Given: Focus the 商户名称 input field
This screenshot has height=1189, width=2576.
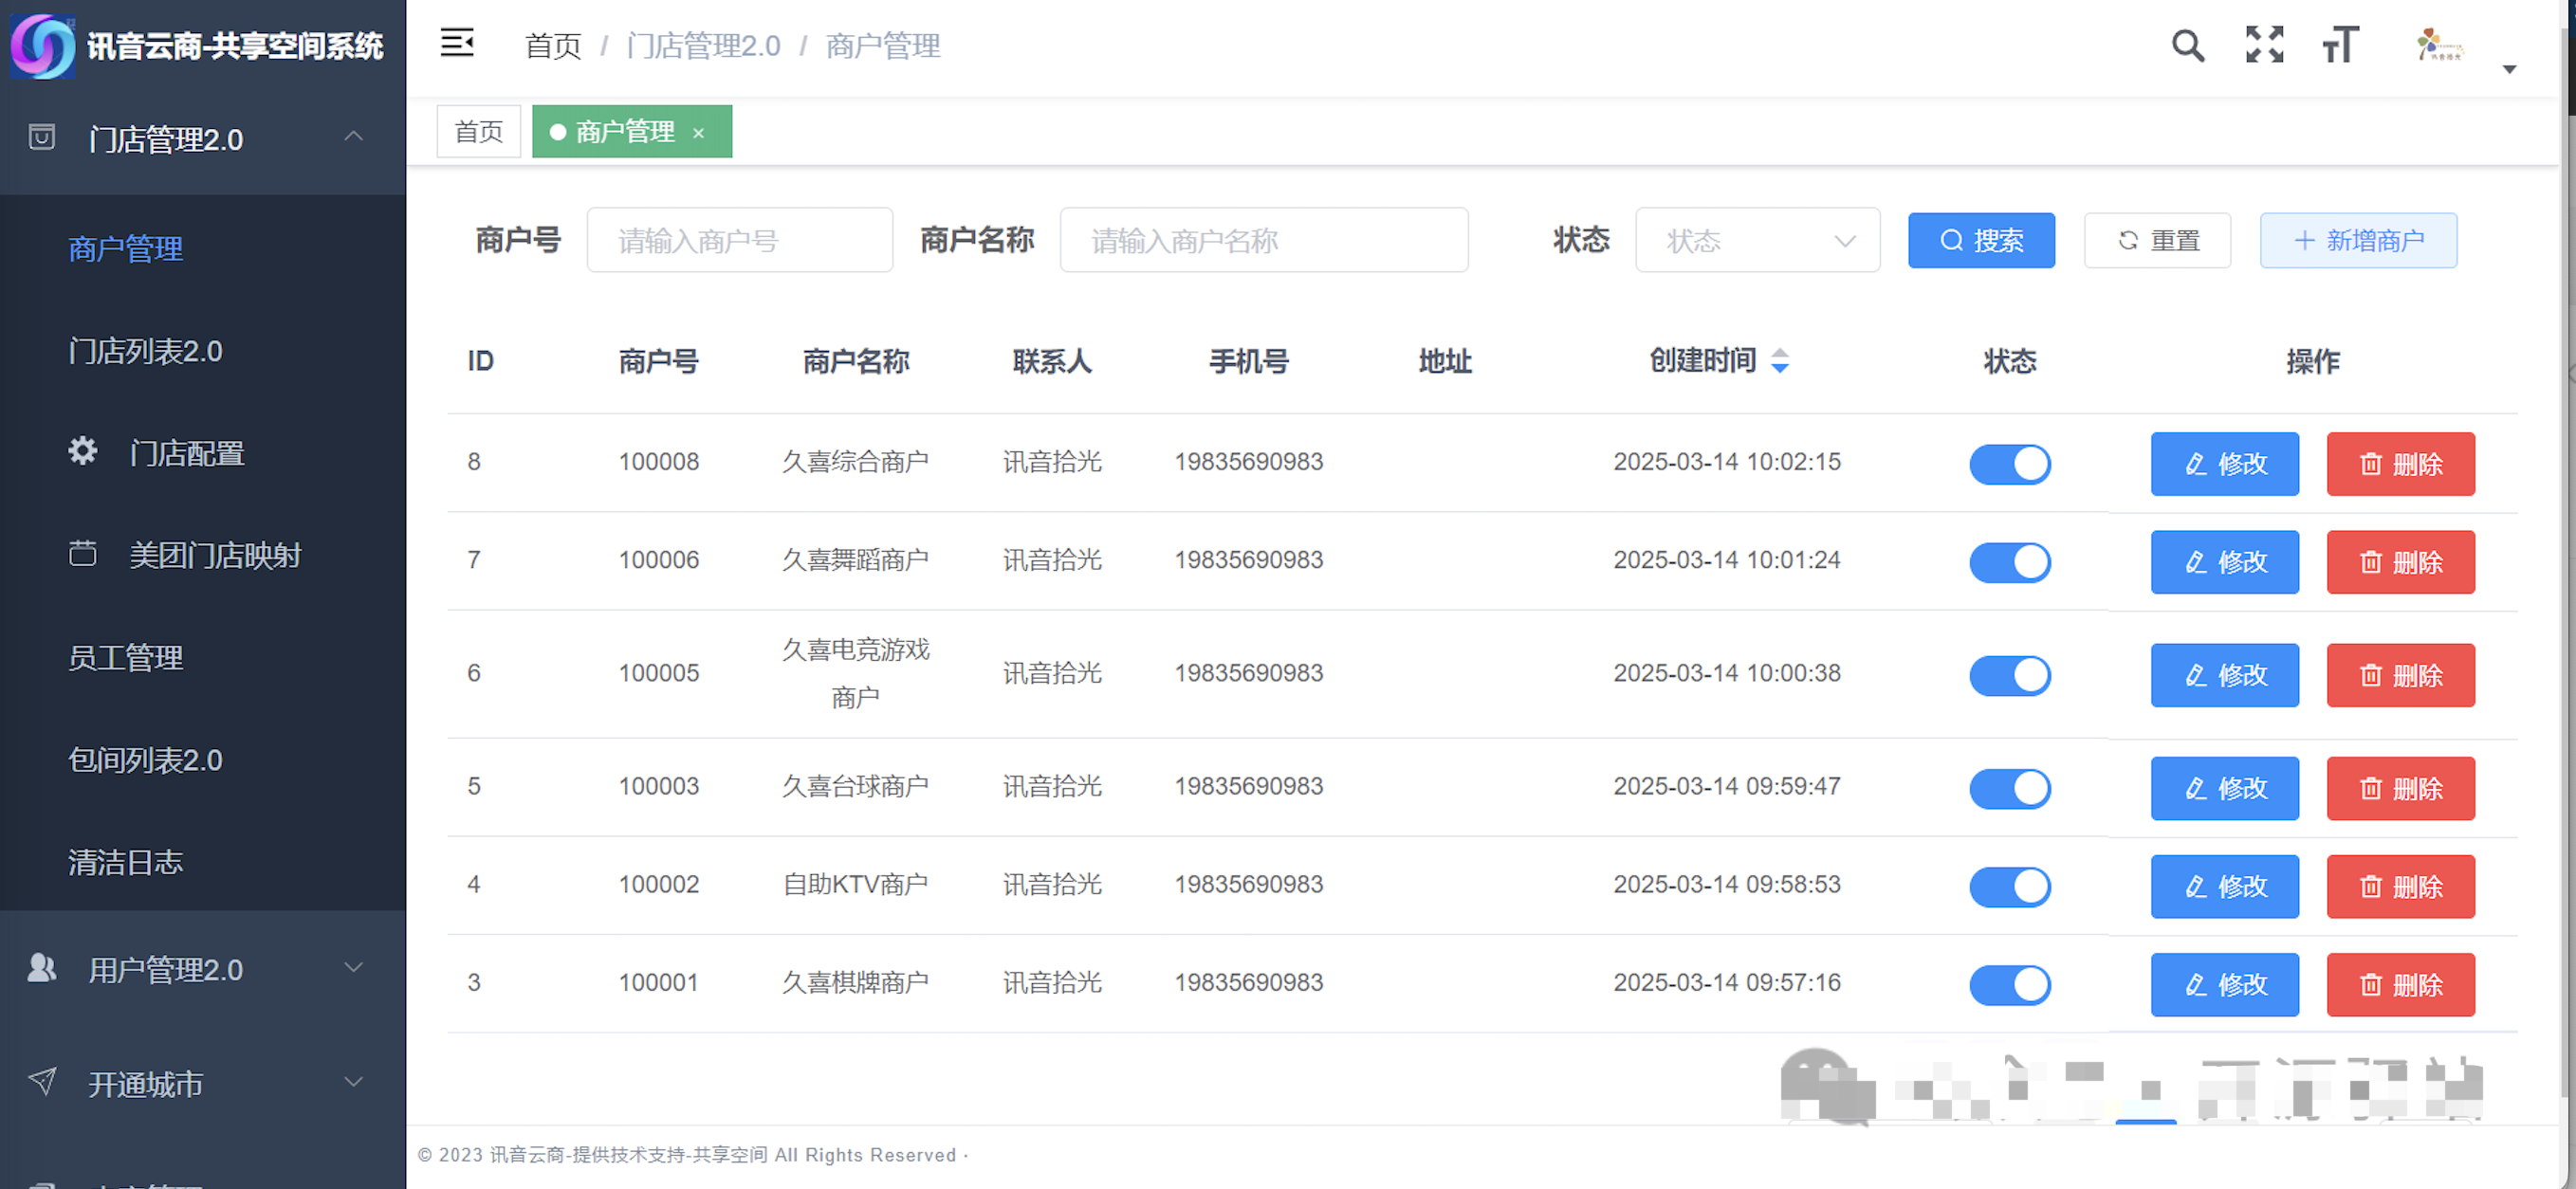Looking at the screenshot, I should (x=1263, y=241).
